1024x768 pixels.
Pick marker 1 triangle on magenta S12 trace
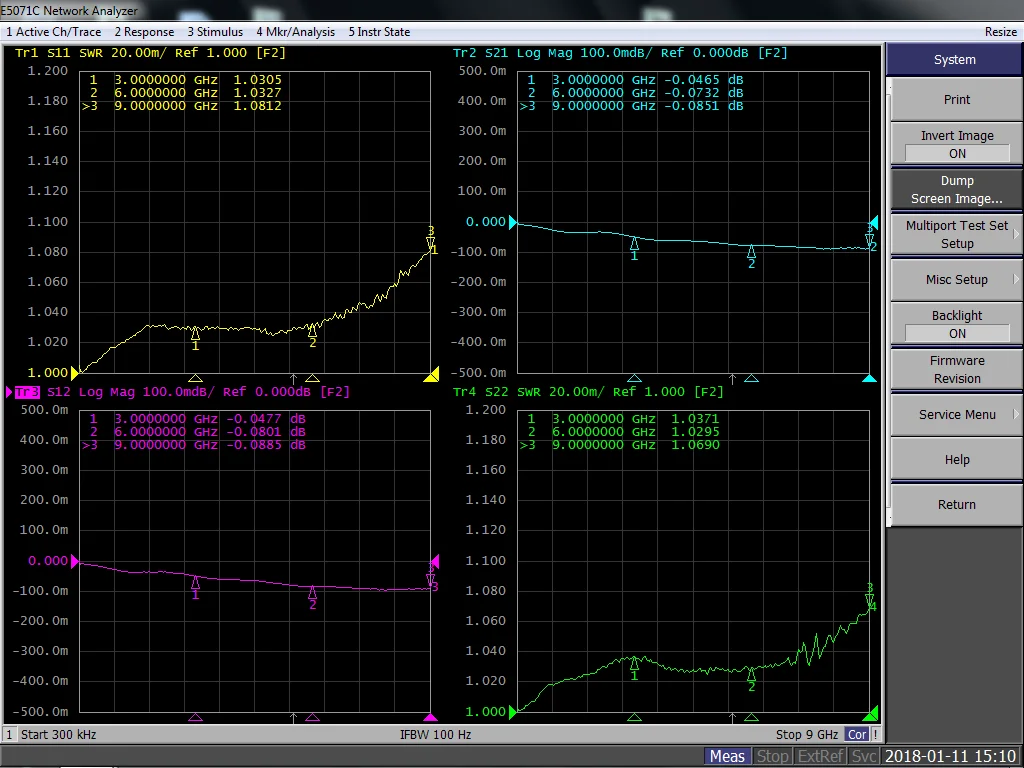195,583
